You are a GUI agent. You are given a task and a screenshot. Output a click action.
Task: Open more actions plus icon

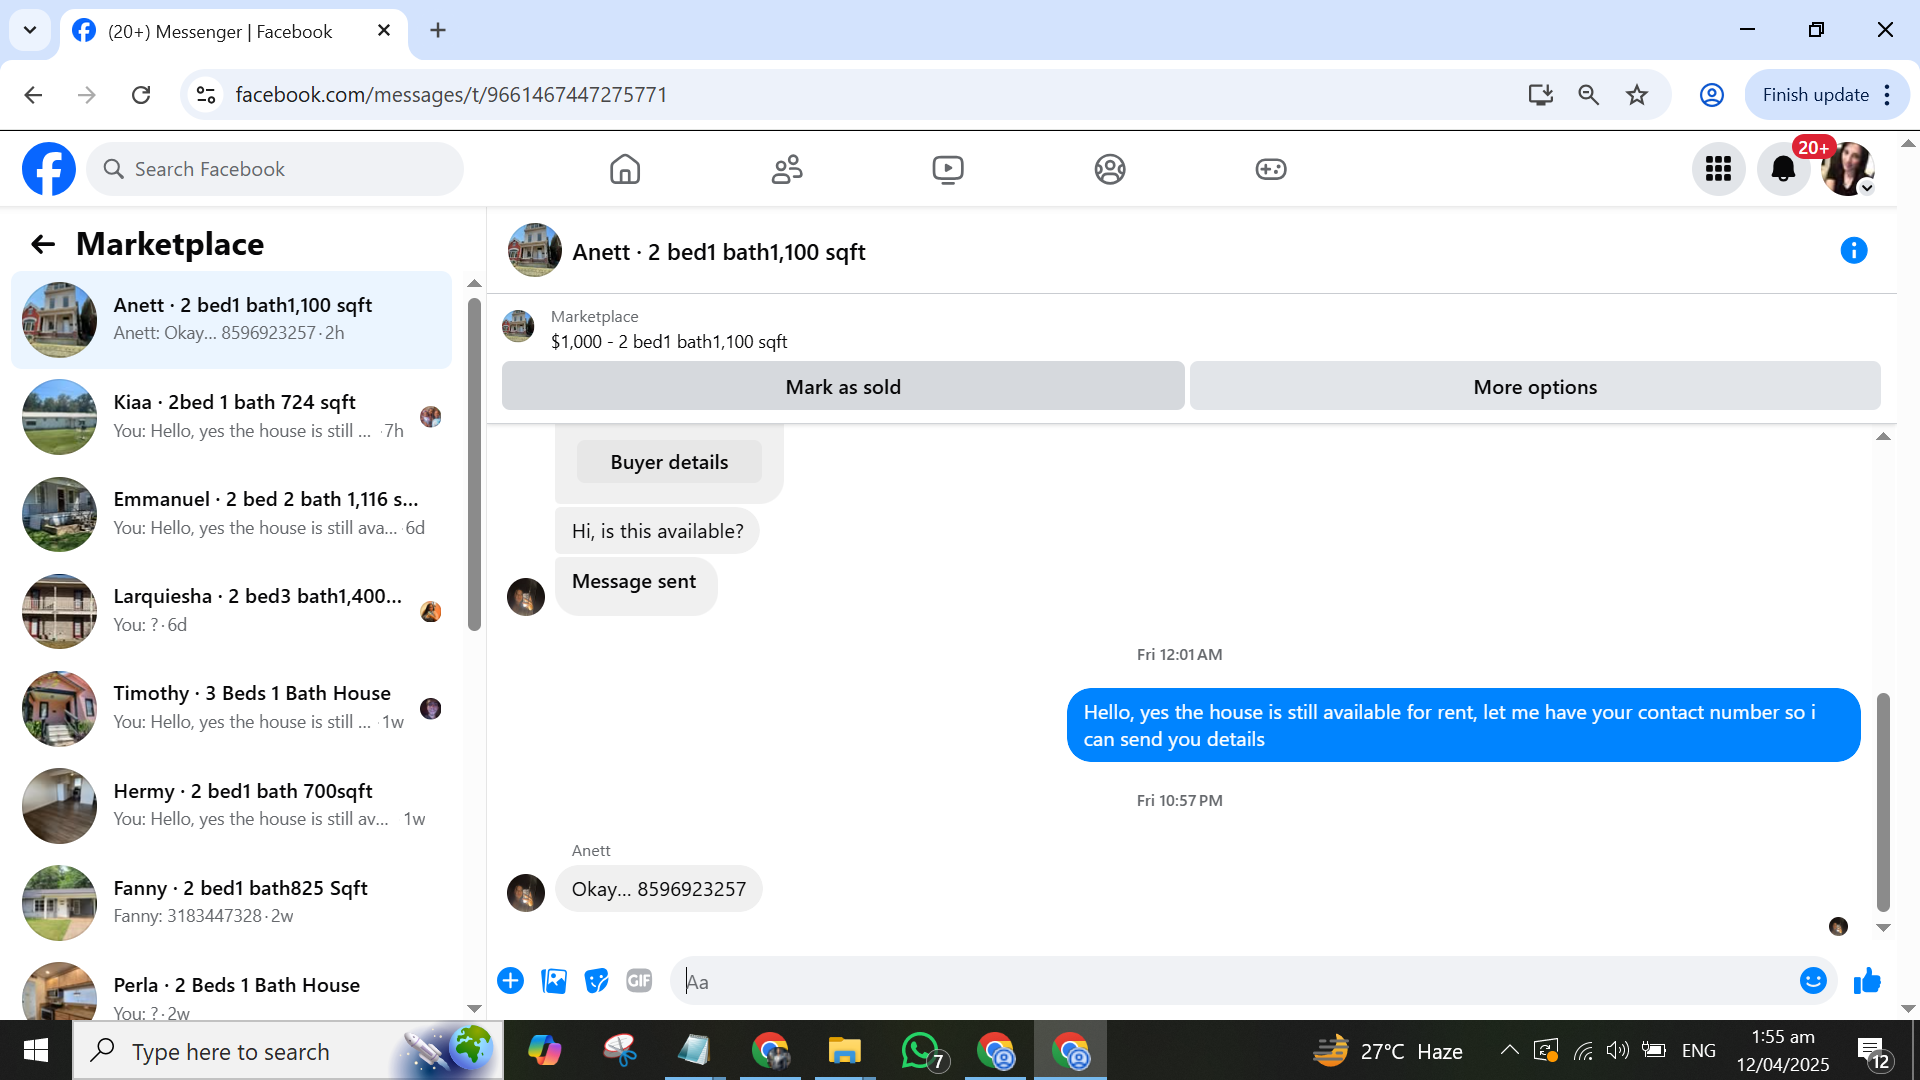pyautogui.click(x=510, y=981)
